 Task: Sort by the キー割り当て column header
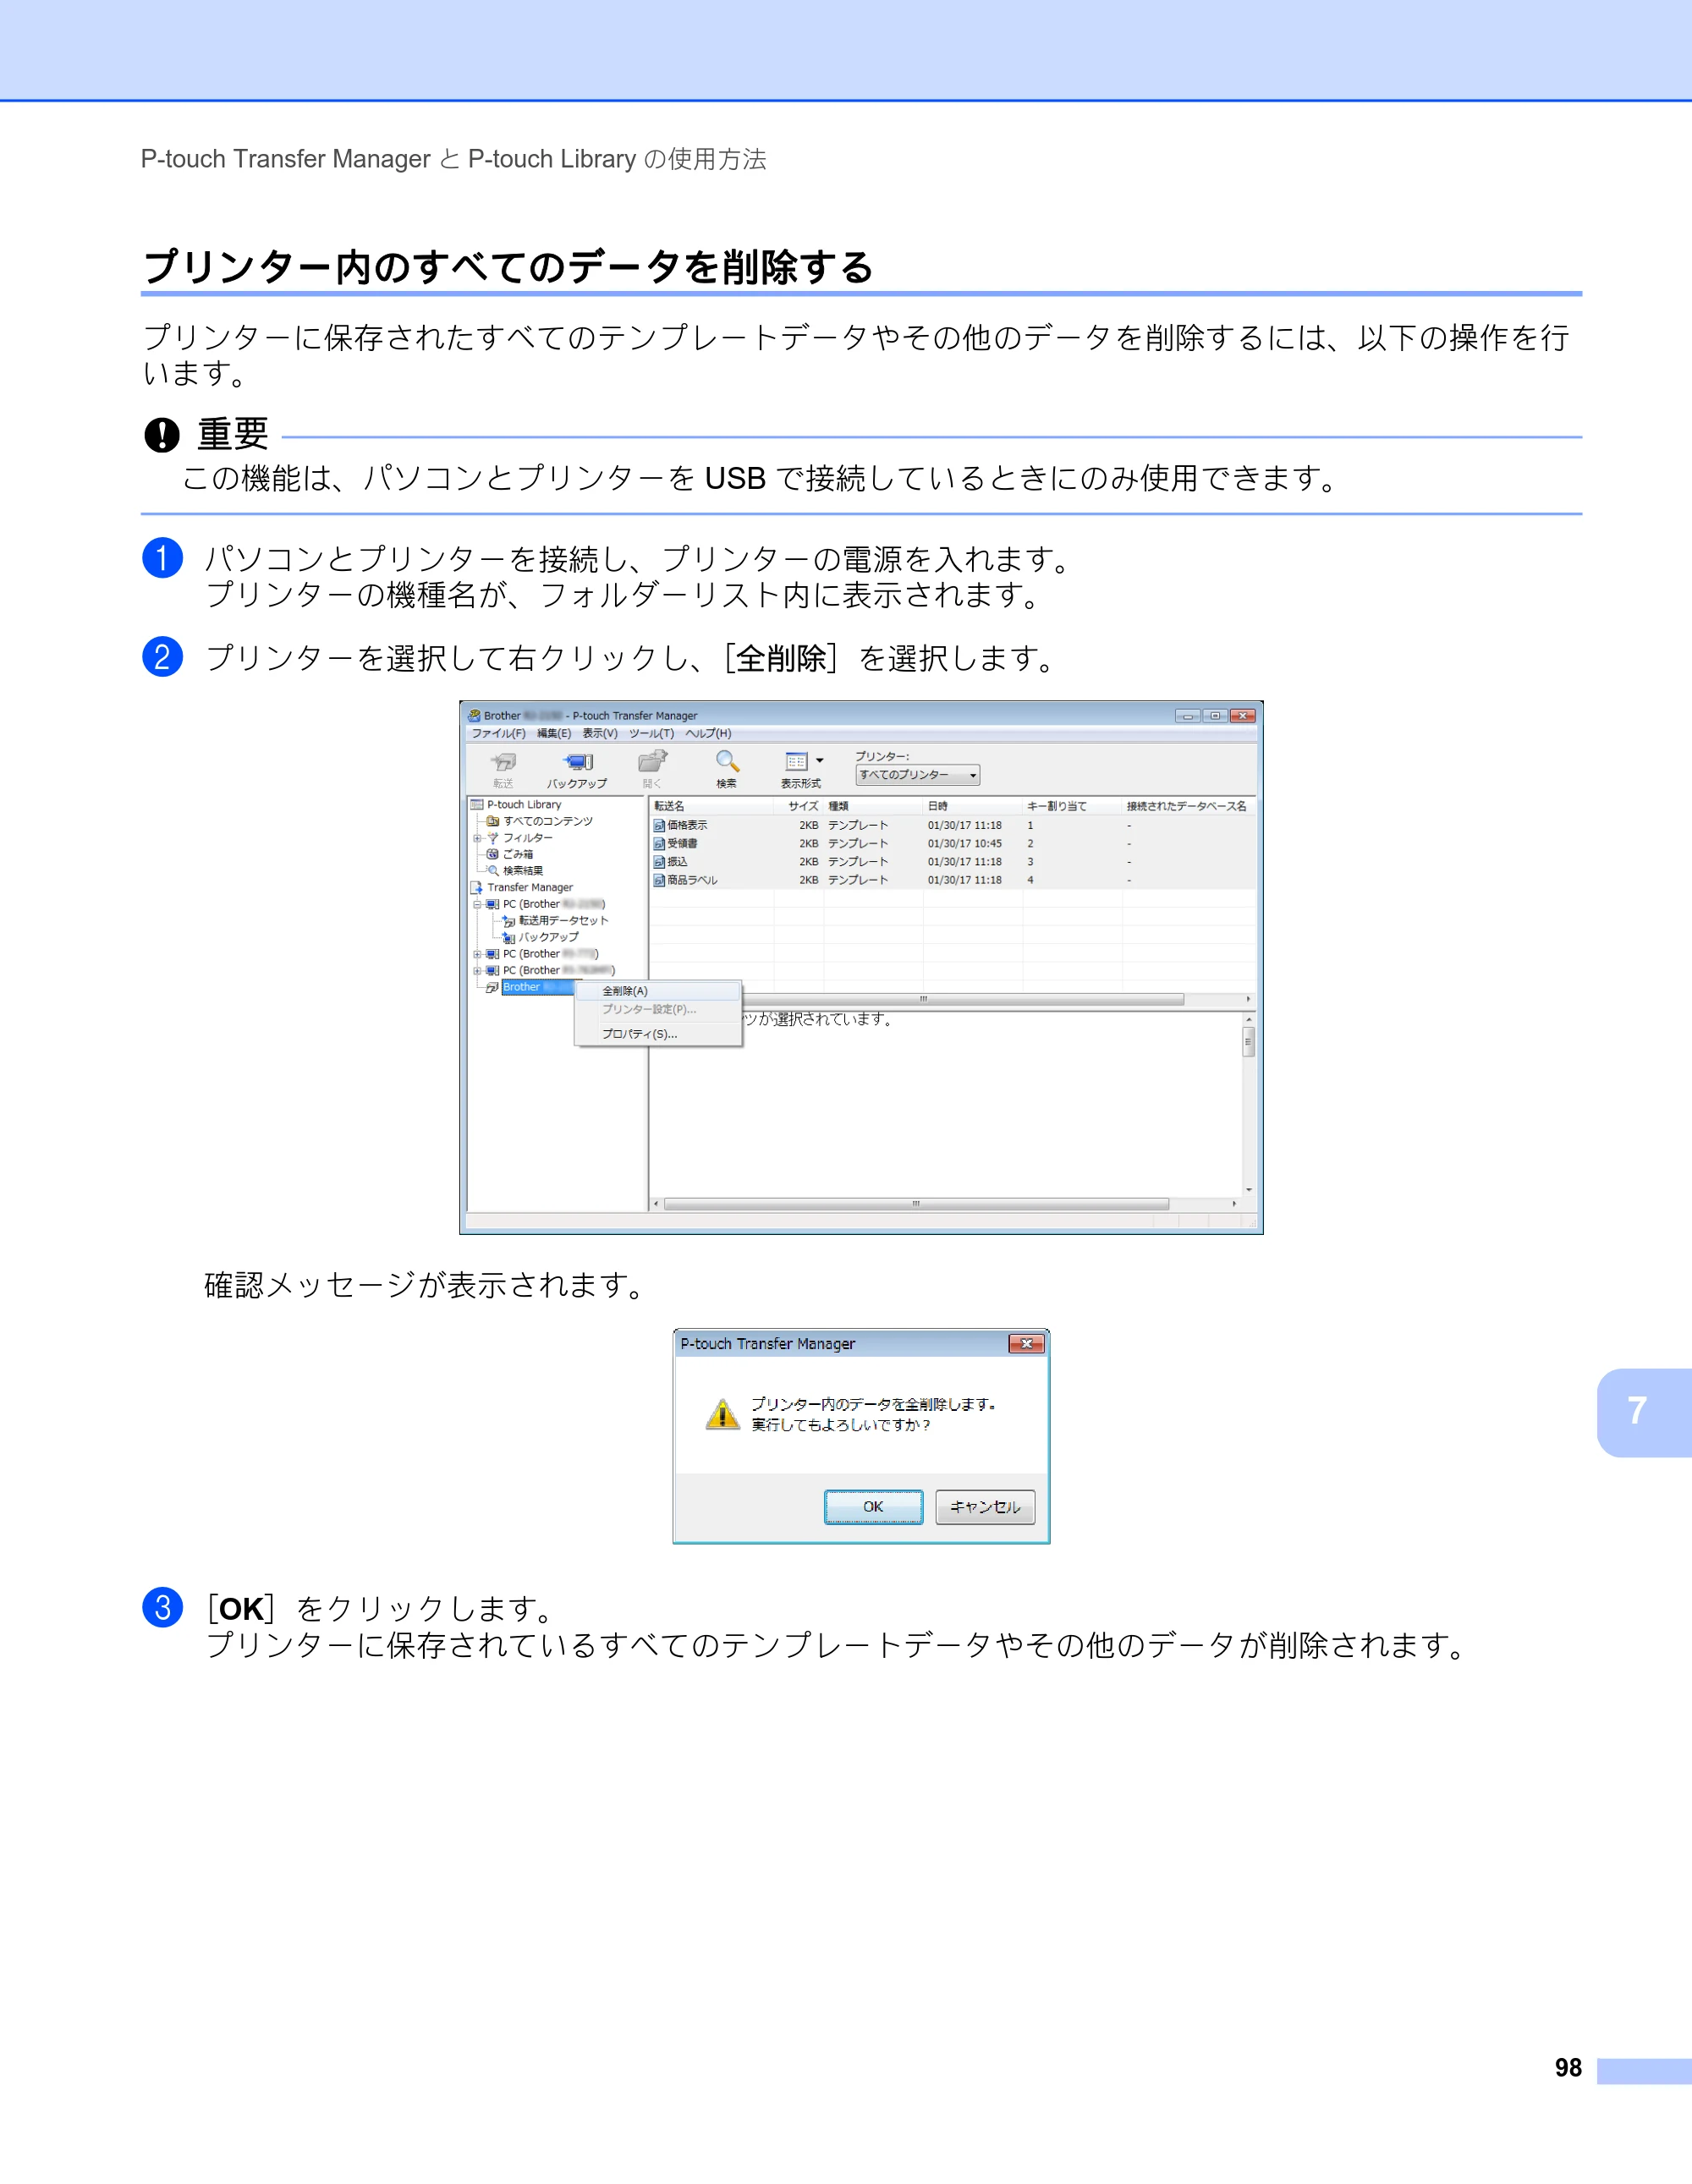1072,806
